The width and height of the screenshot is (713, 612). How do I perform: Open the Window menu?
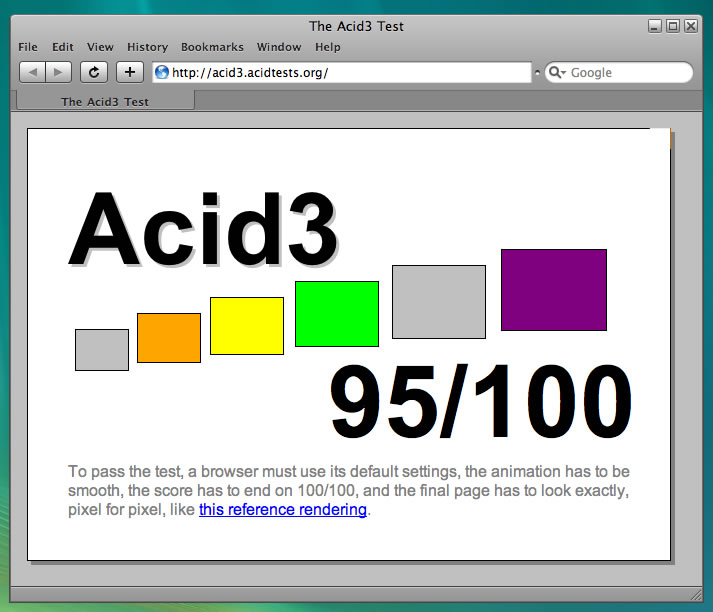point(279,47)
